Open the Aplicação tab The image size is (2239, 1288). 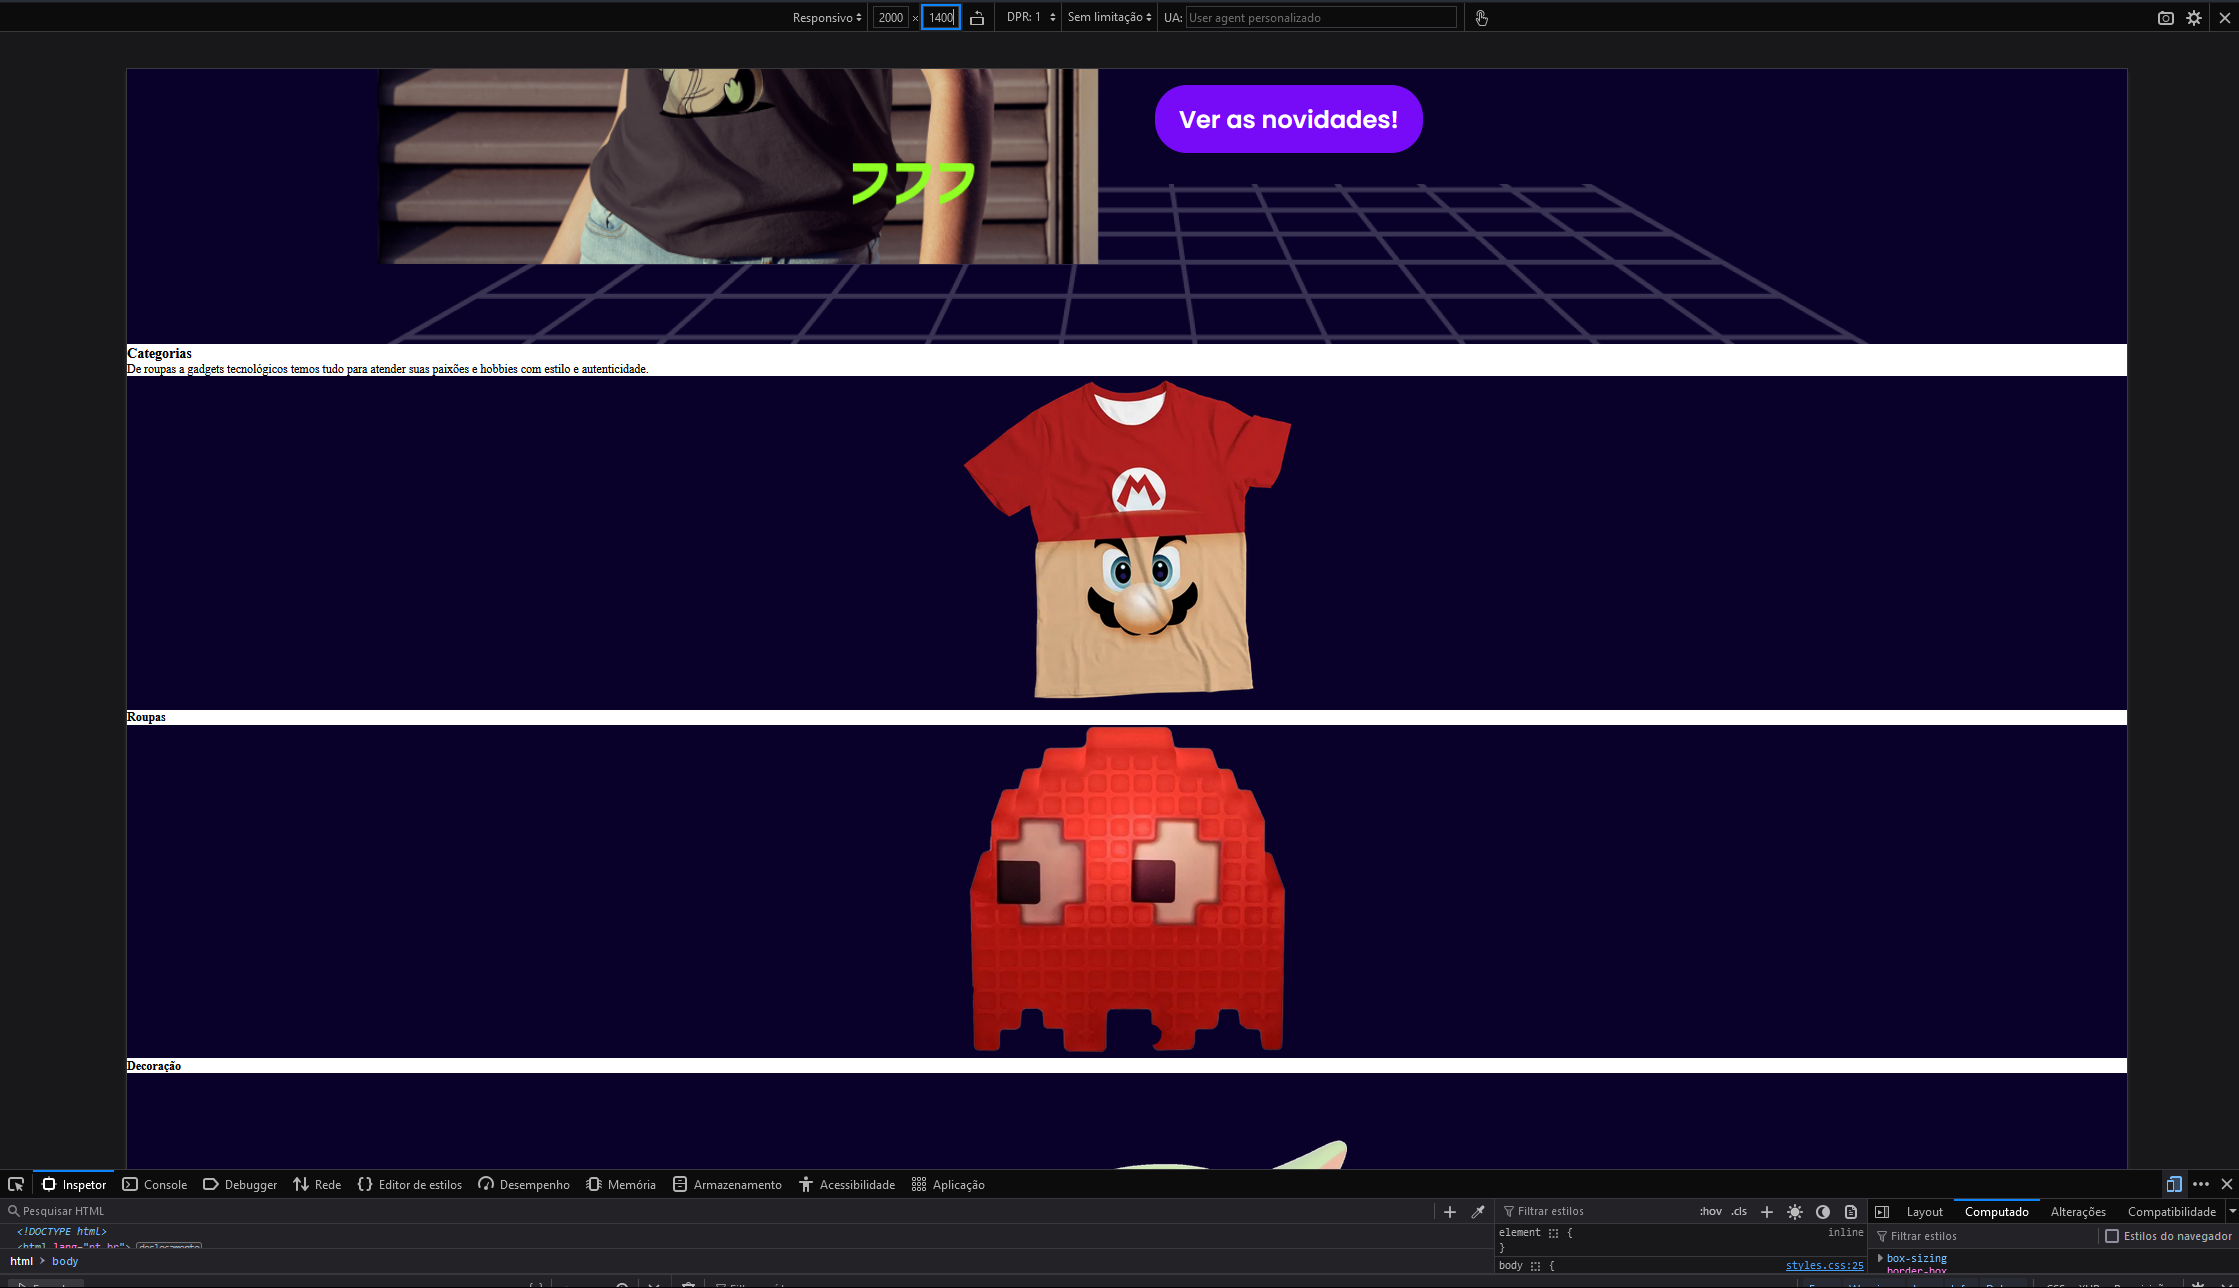coord(948,1184)
